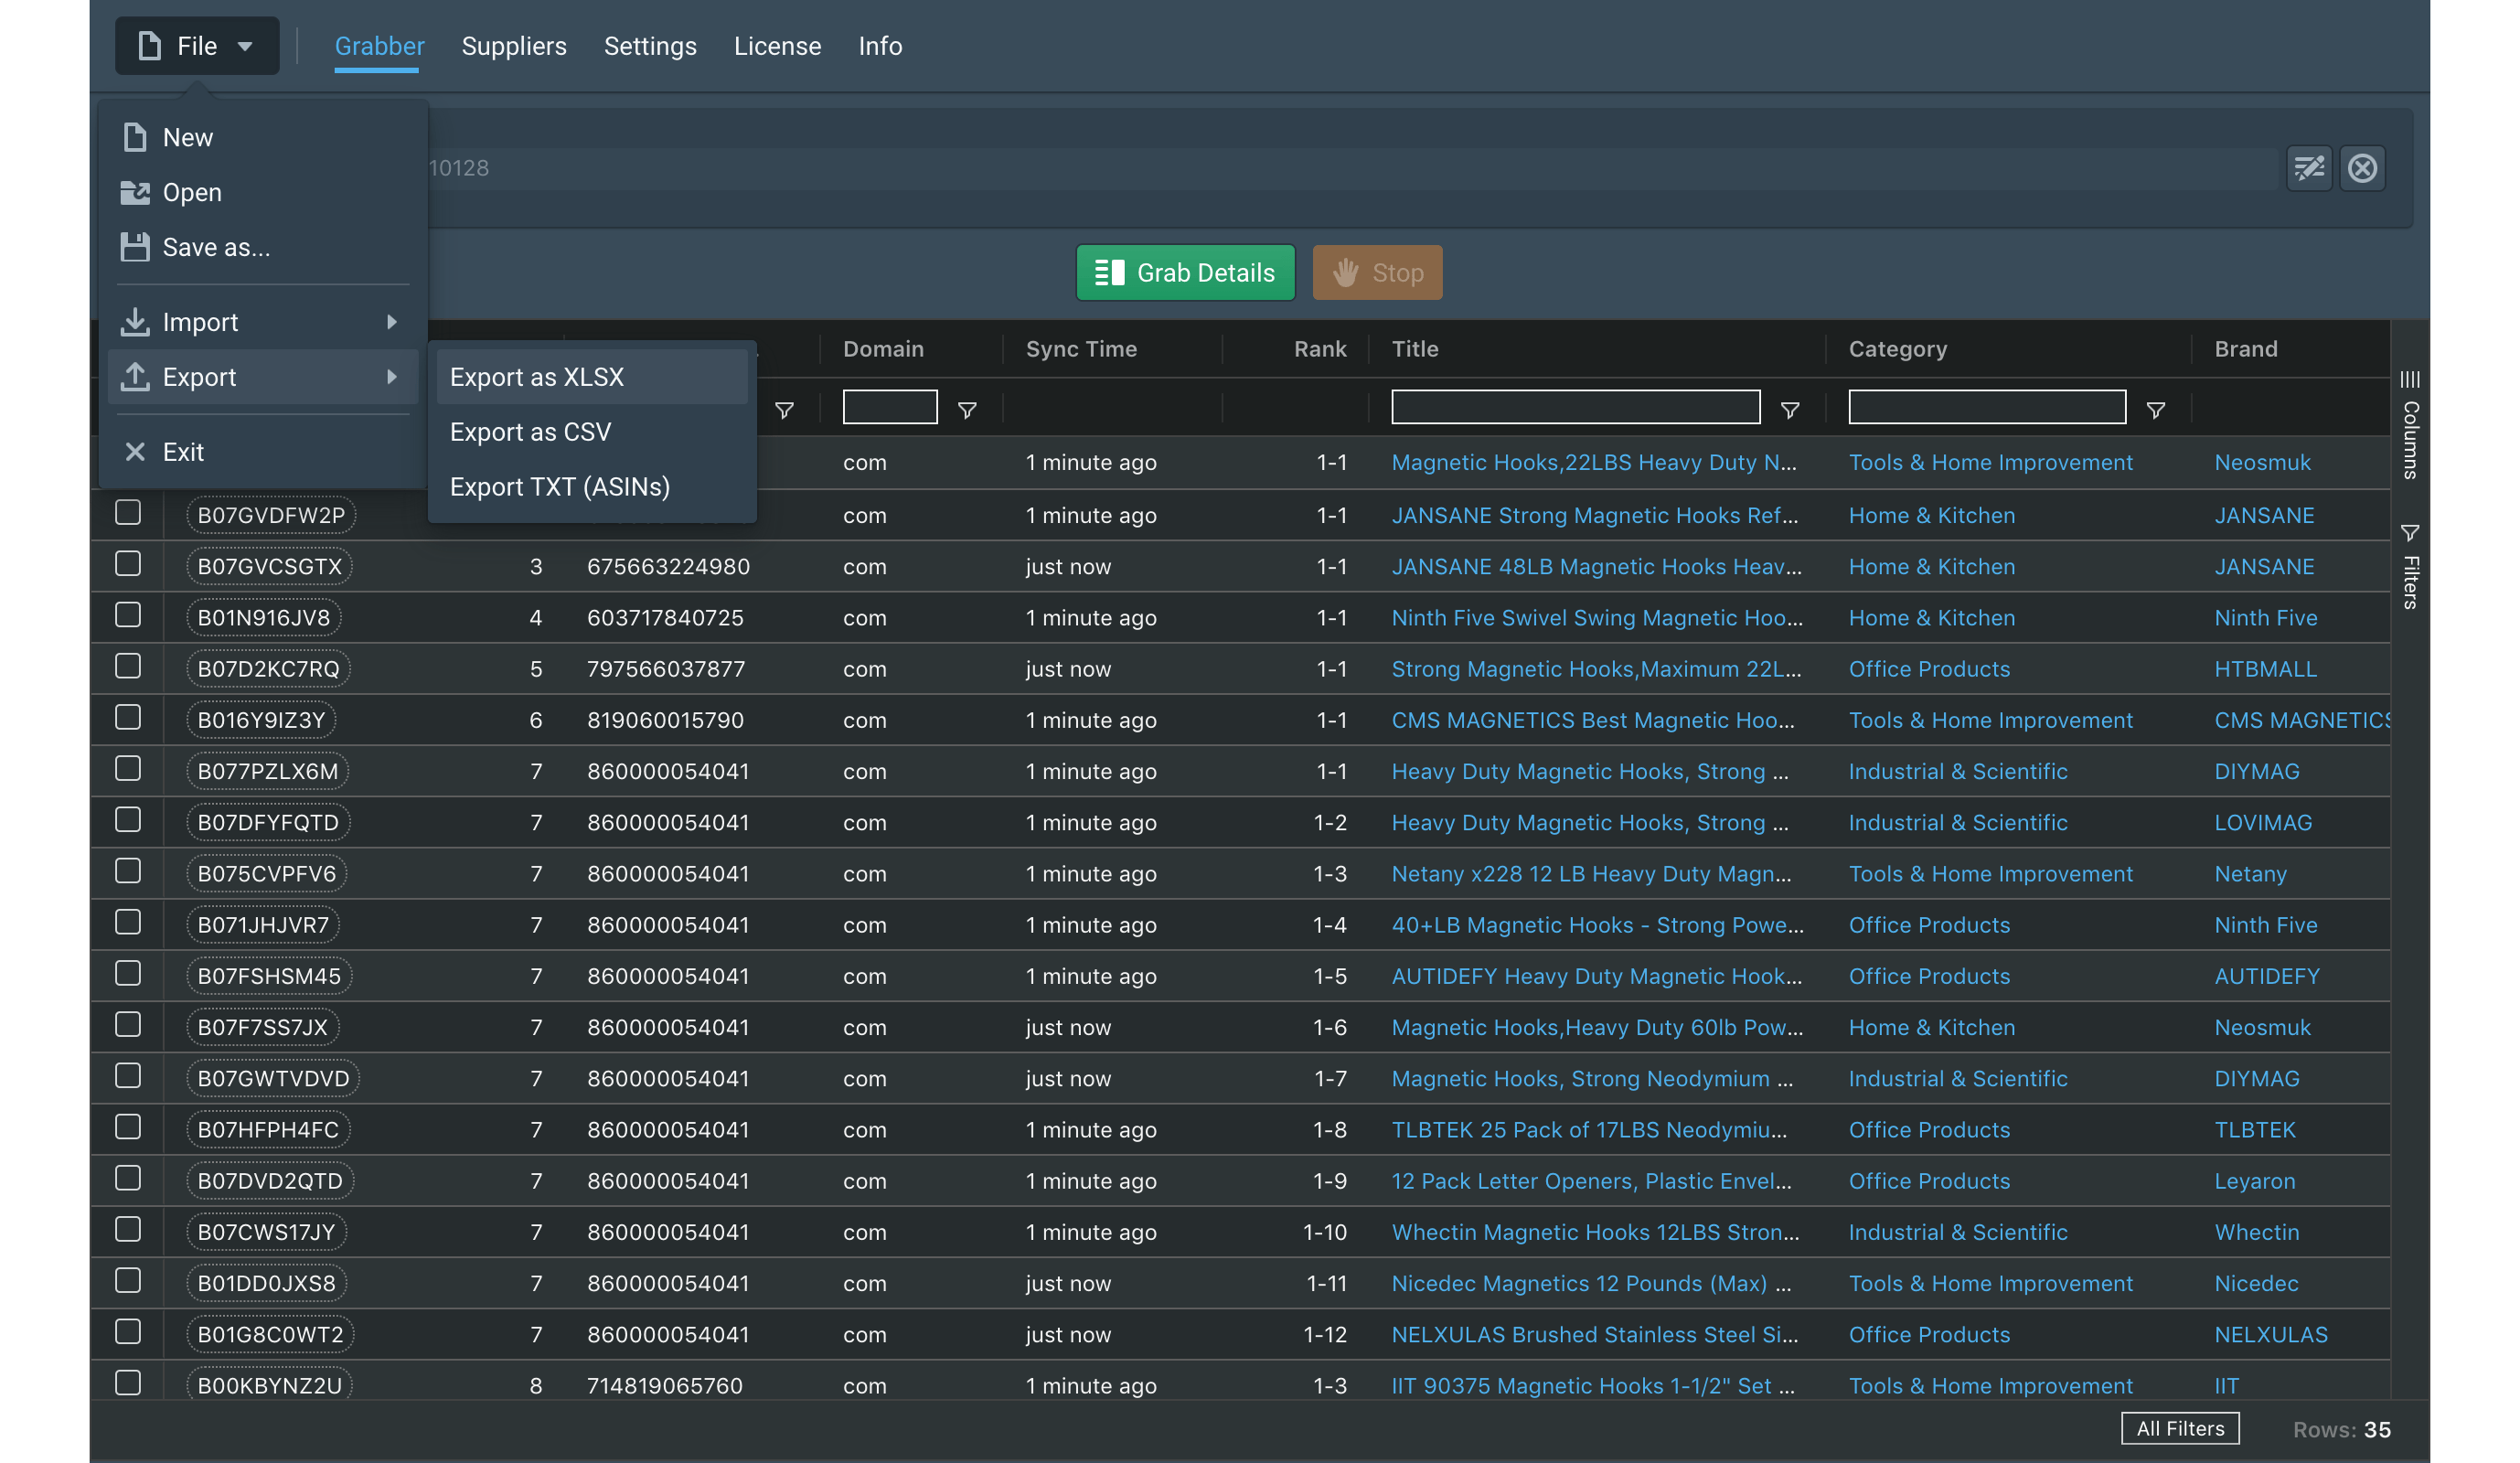This screenshot has width=2520, height=1463.
Task: Switch to the License tab
Action: (777, 46)
